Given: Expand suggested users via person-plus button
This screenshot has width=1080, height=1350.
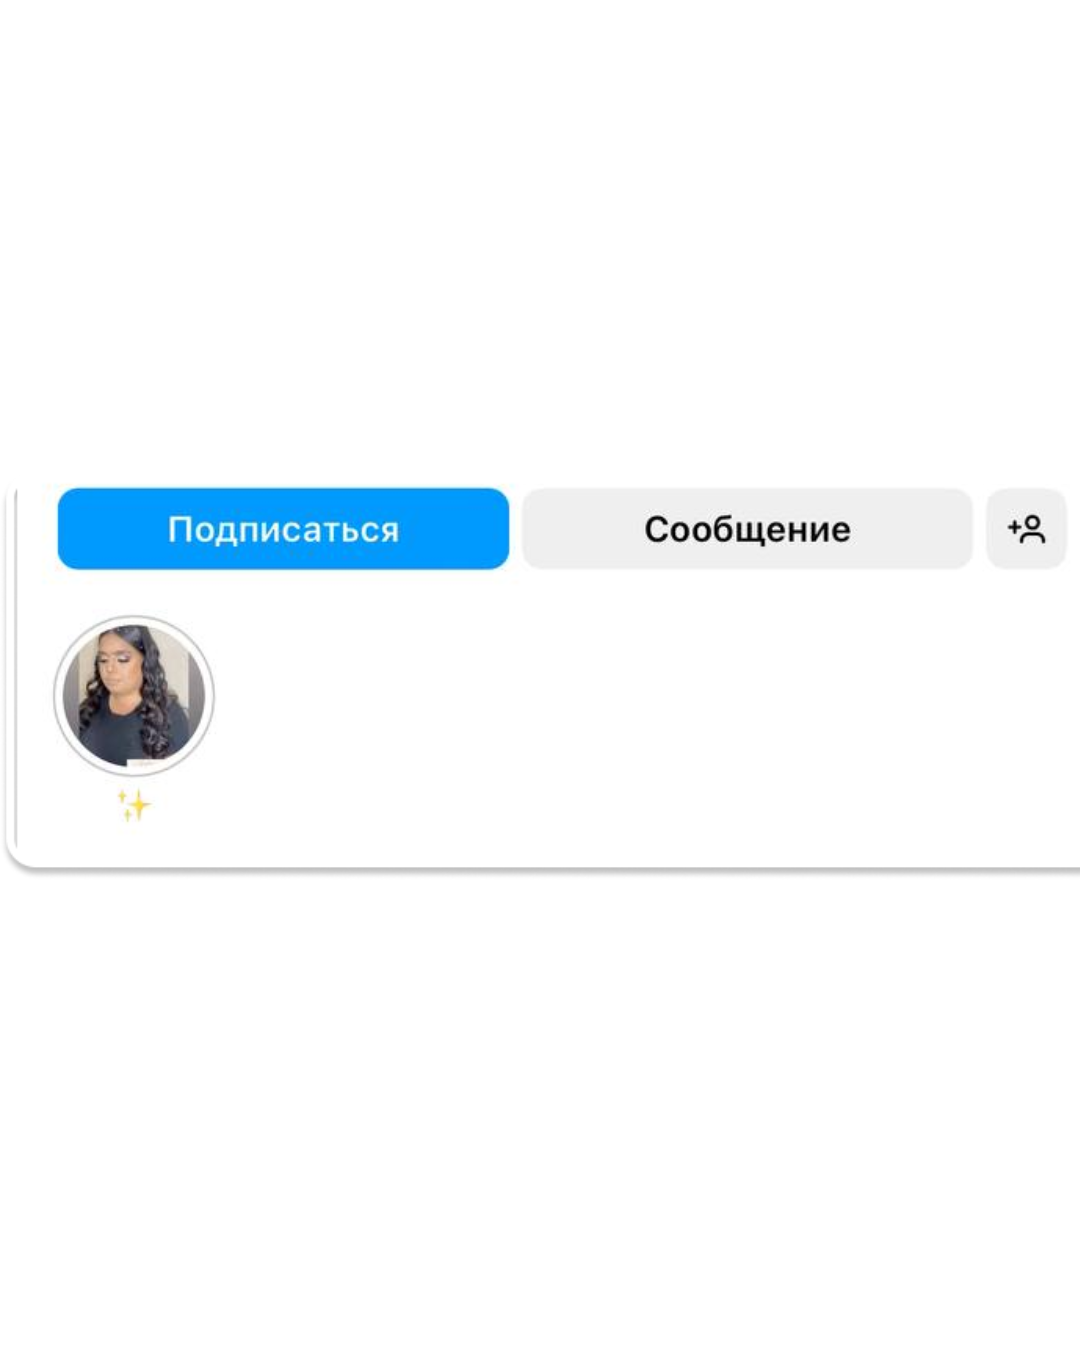Looking at the screenshot, I should 1026,529.
